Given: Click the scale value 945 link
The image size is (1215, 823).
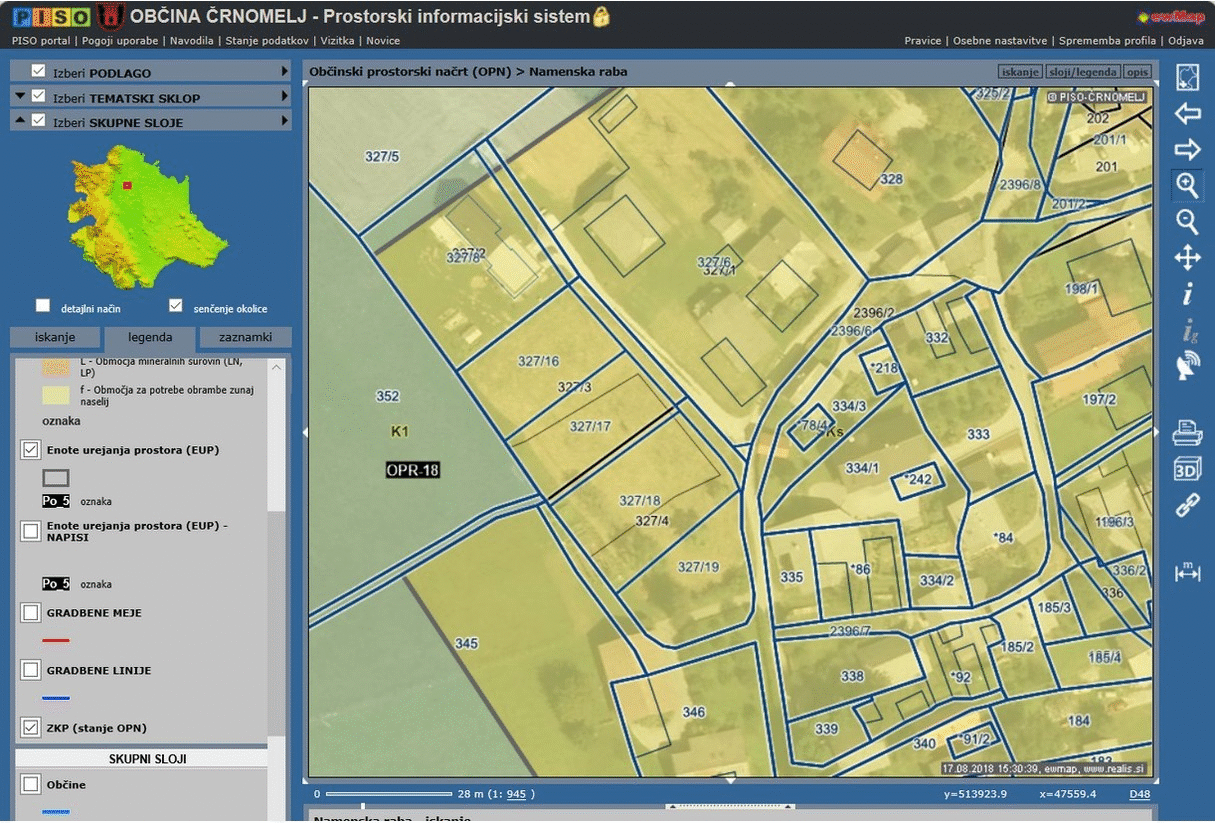Looking at the screenshot, I should coord(516,794).
